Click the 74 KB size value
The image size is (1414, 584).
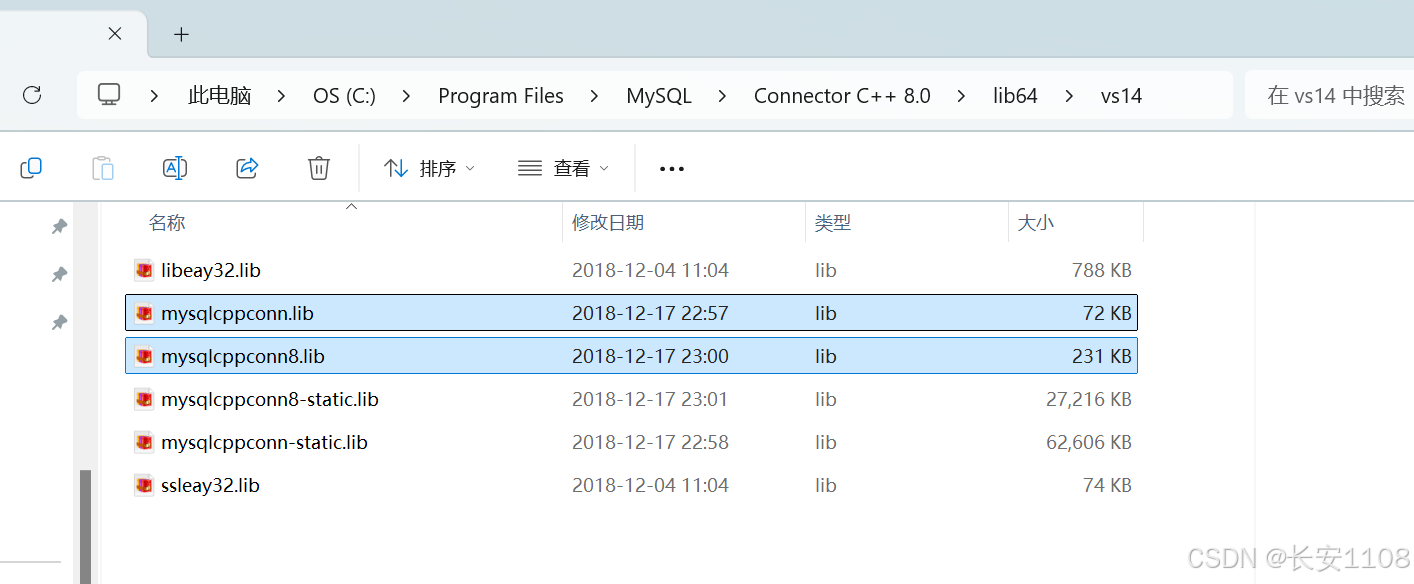click(x=1107, y=485)
